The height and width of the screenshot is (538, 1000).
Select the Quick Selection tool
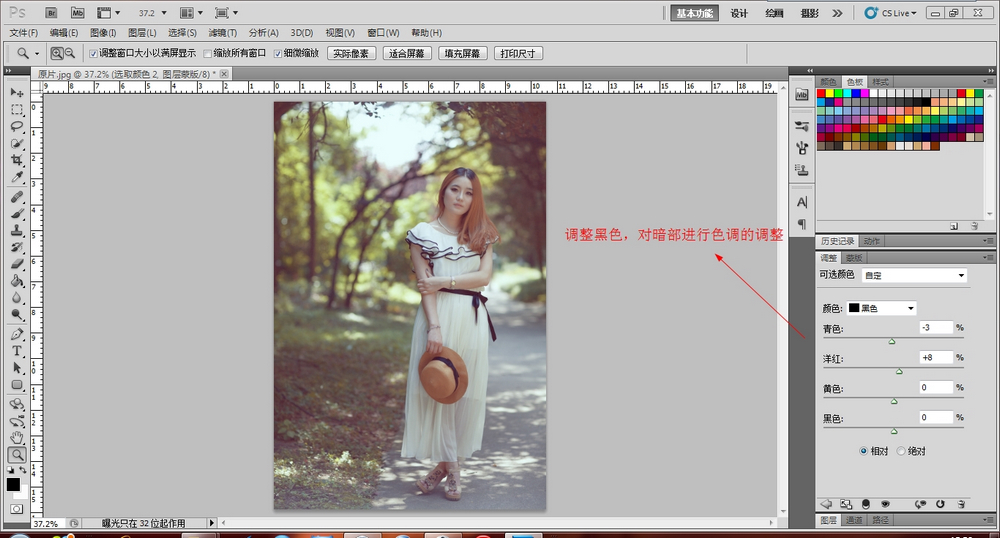[16, 143]
